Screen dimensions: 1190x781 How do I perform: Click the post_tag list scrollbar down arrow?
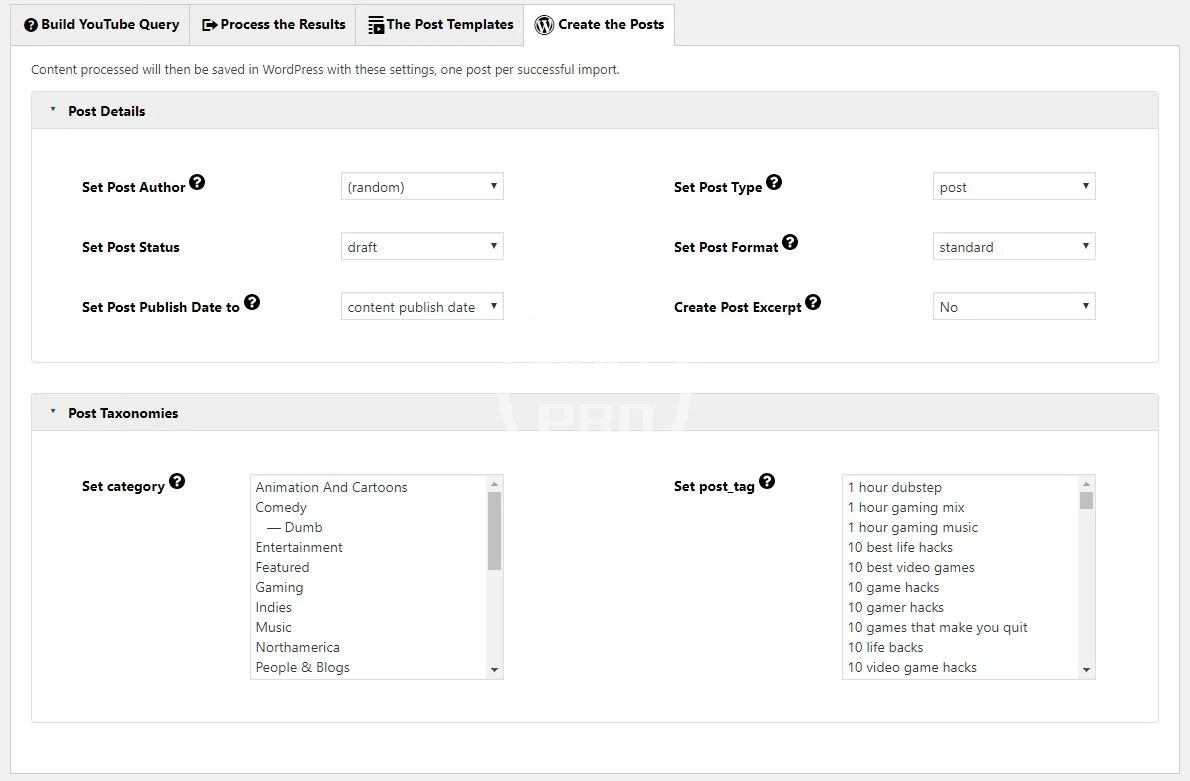[1086, 670]
